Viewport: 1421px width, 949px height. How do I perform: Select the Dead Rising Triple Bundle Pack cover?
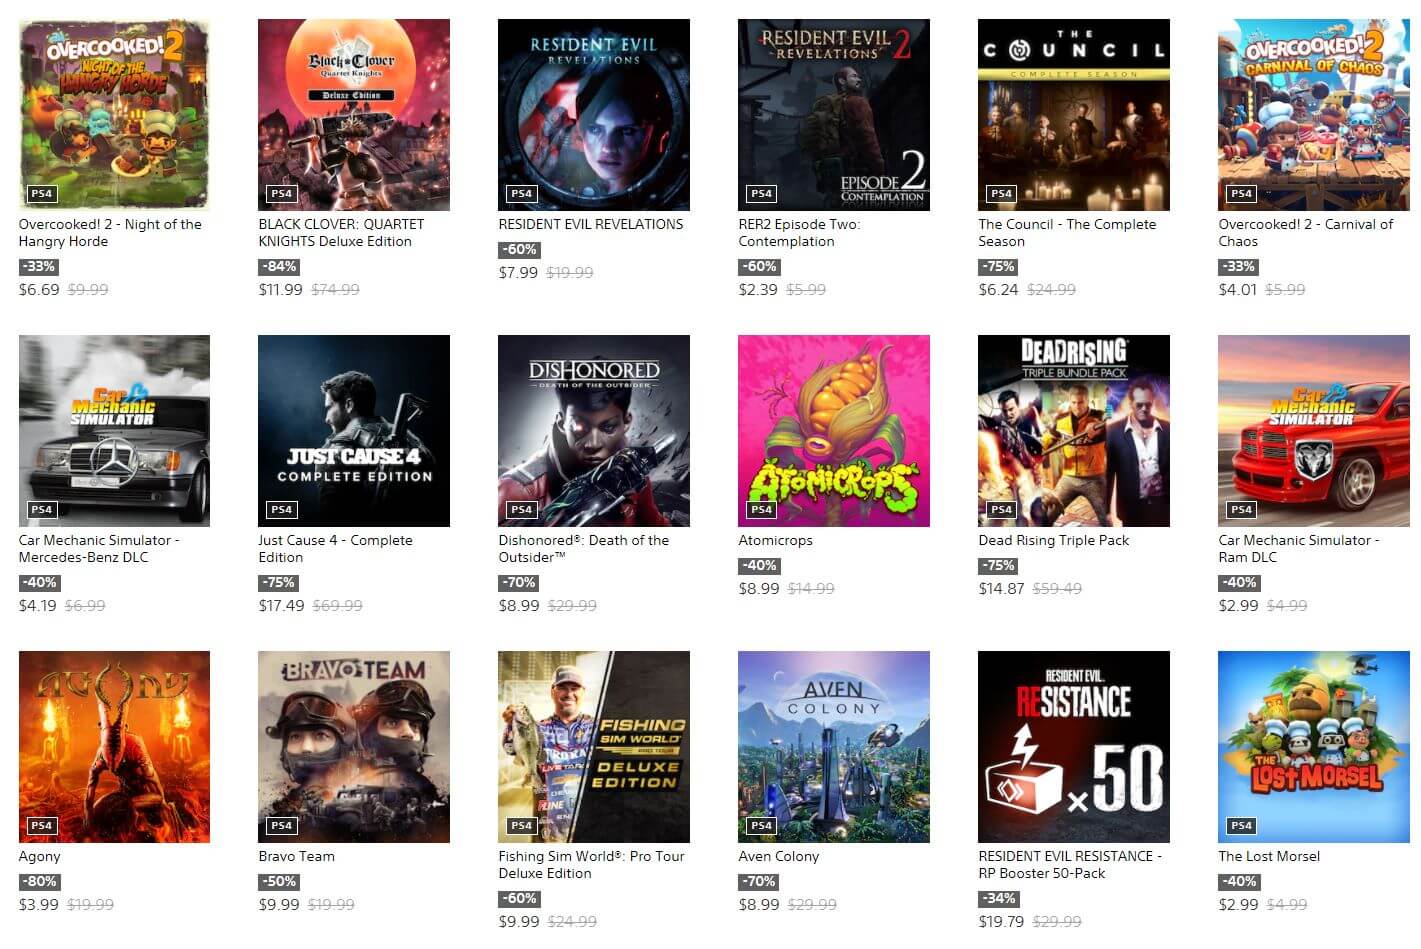point(1074,431)
